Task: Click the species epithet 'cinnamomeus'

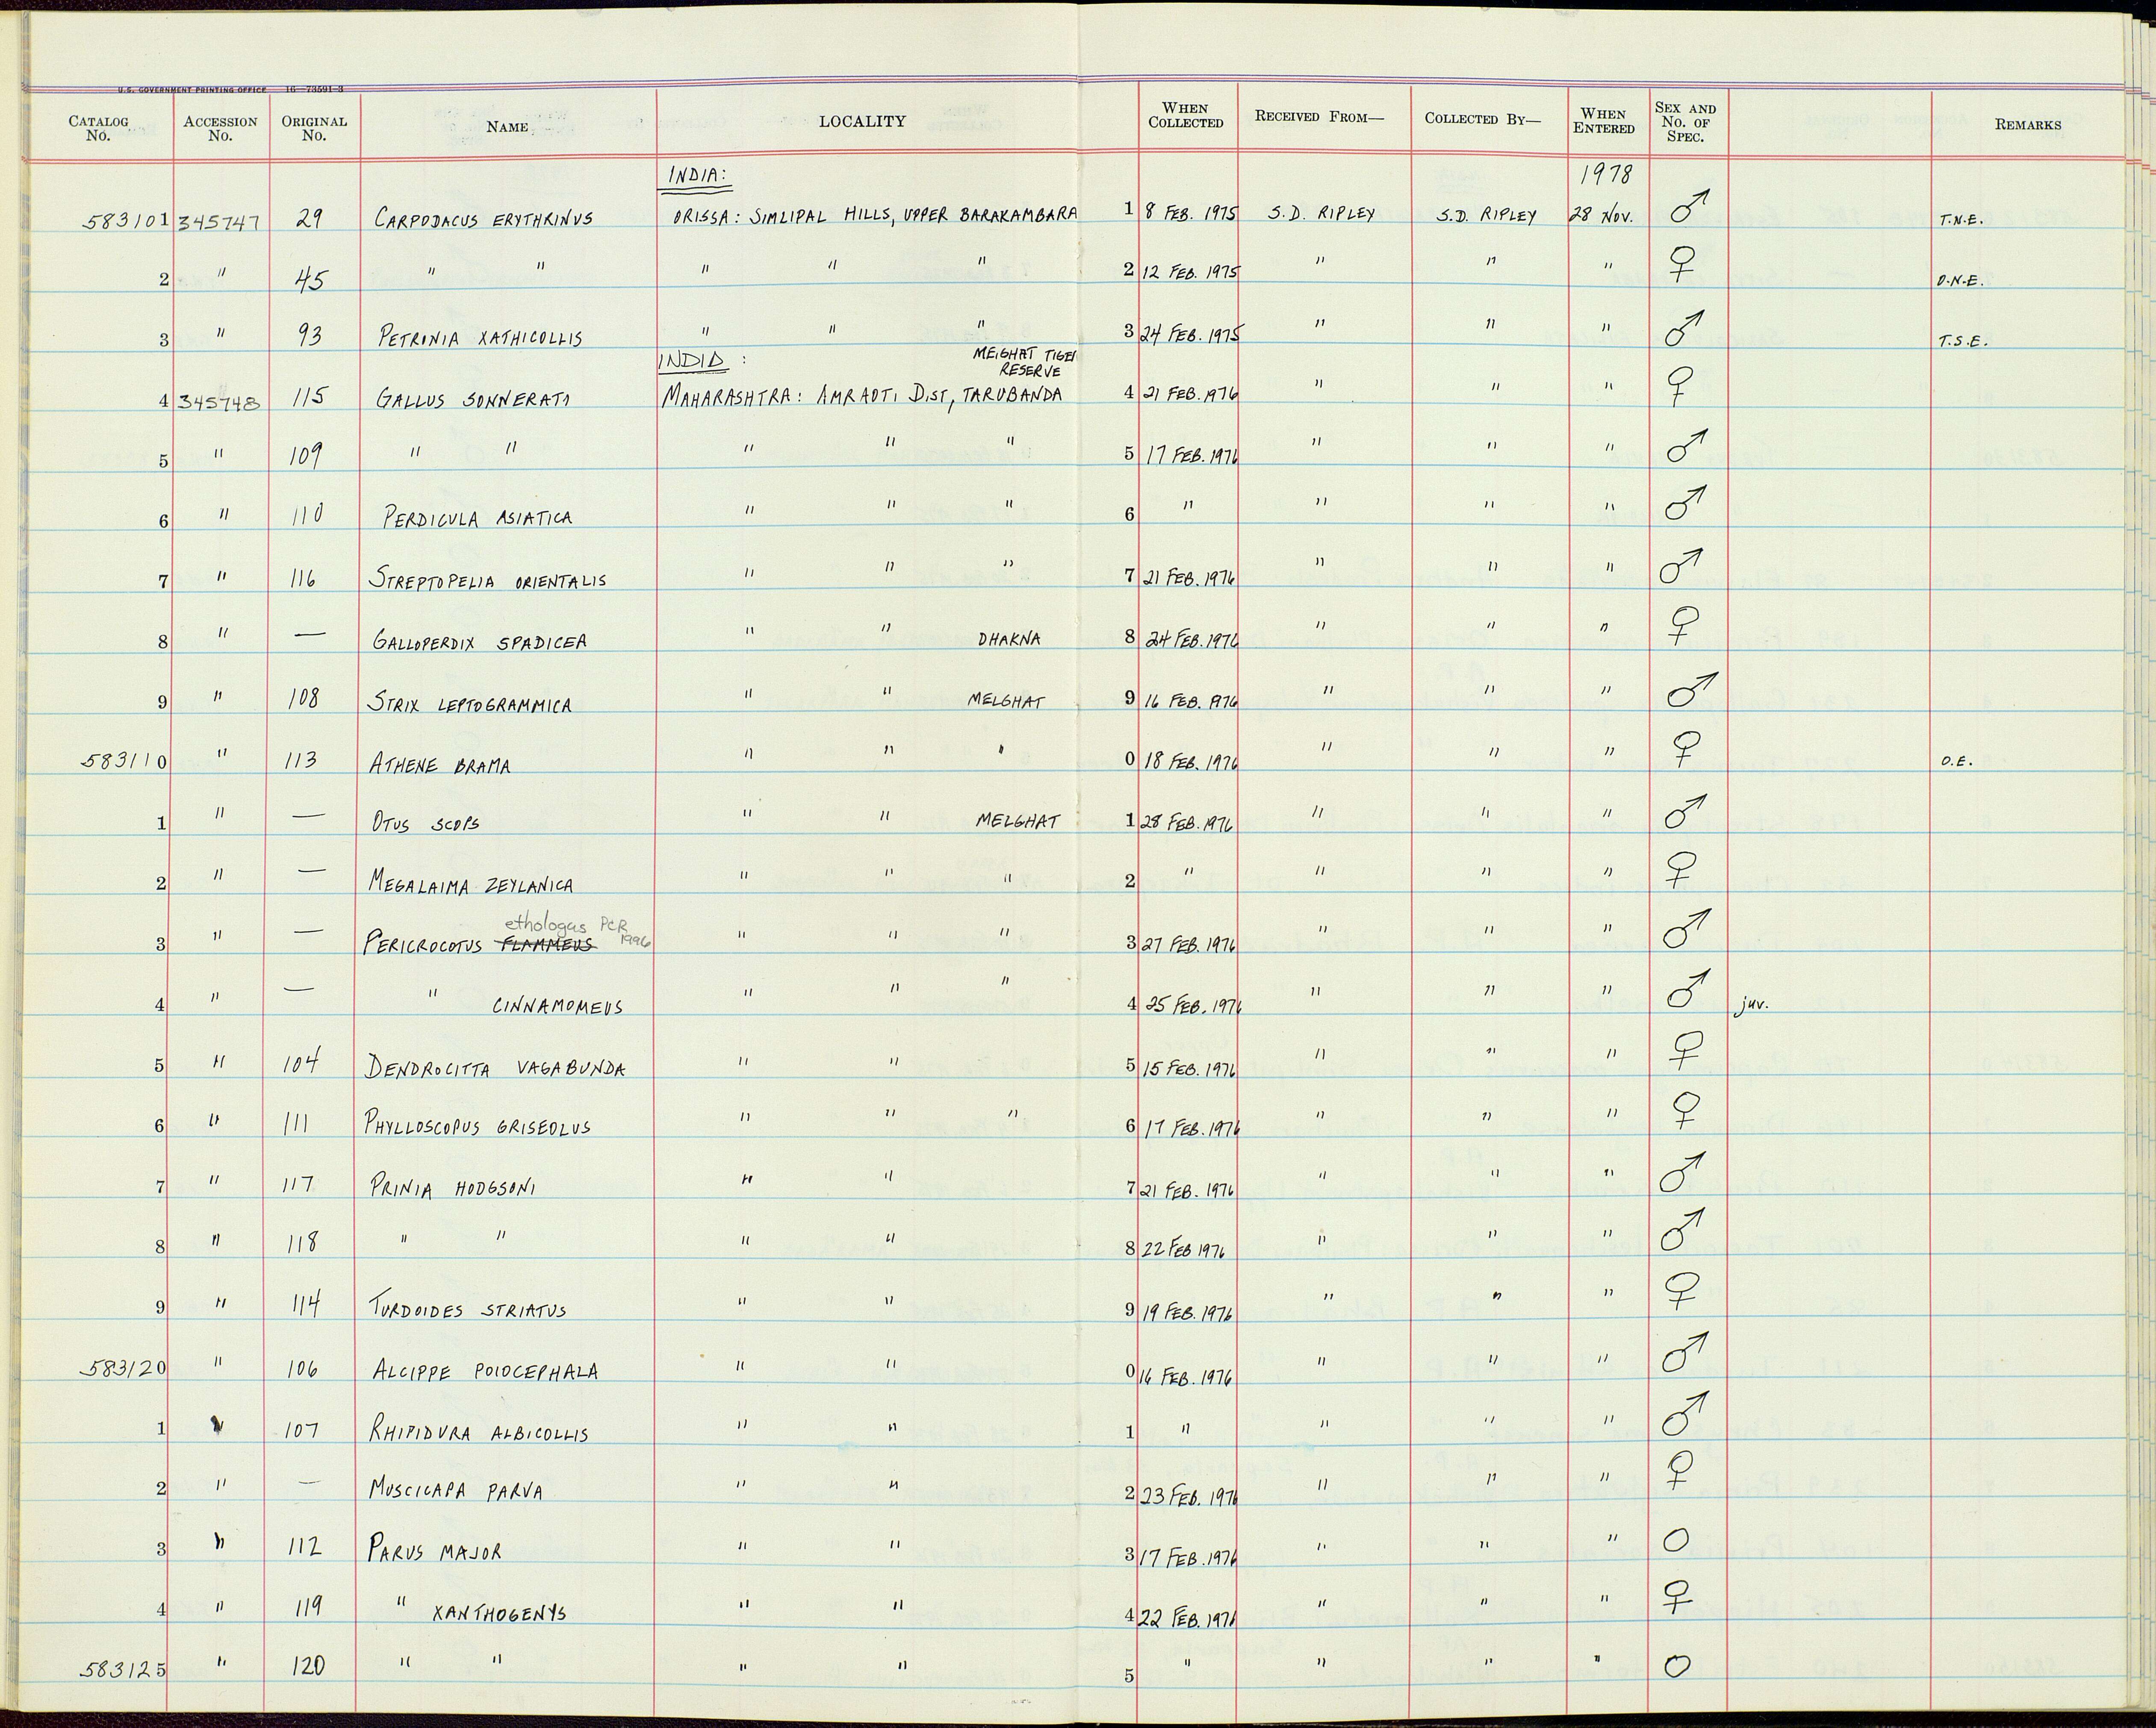Action: [x=557, y=1006]
